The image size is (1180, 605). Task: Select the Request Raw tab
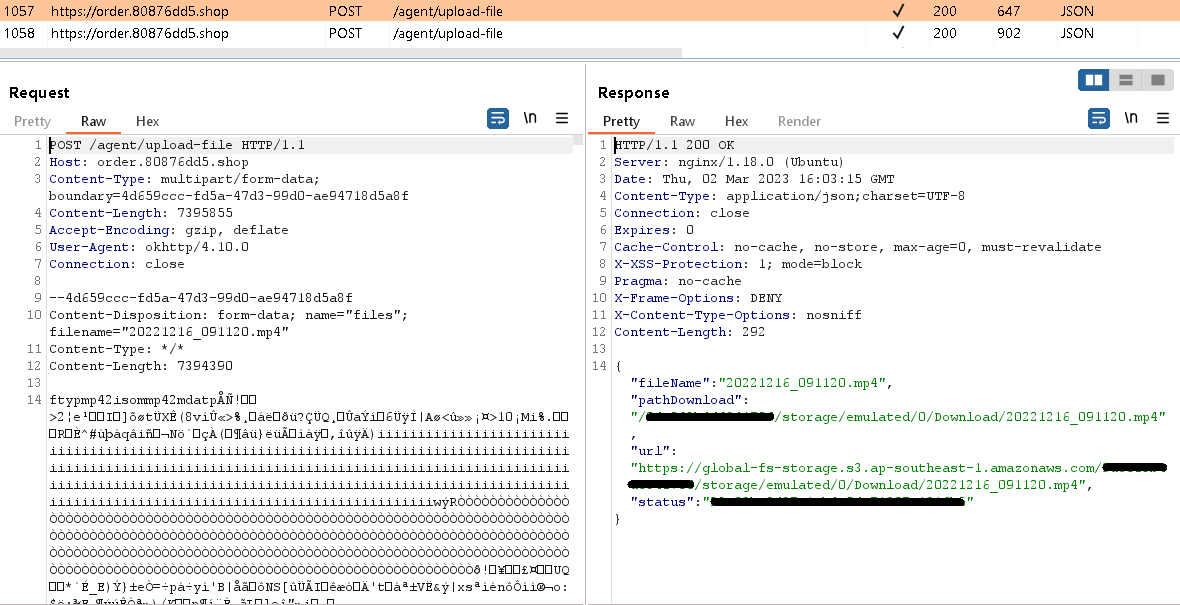93,121
